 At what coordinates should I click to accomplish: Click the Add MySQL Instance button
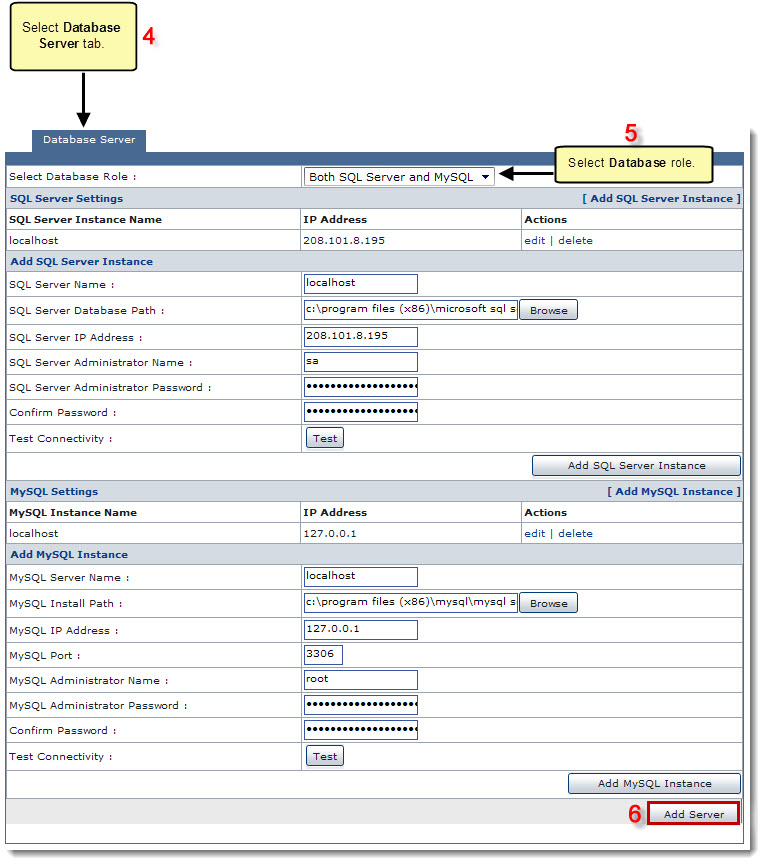click(654, 783)
